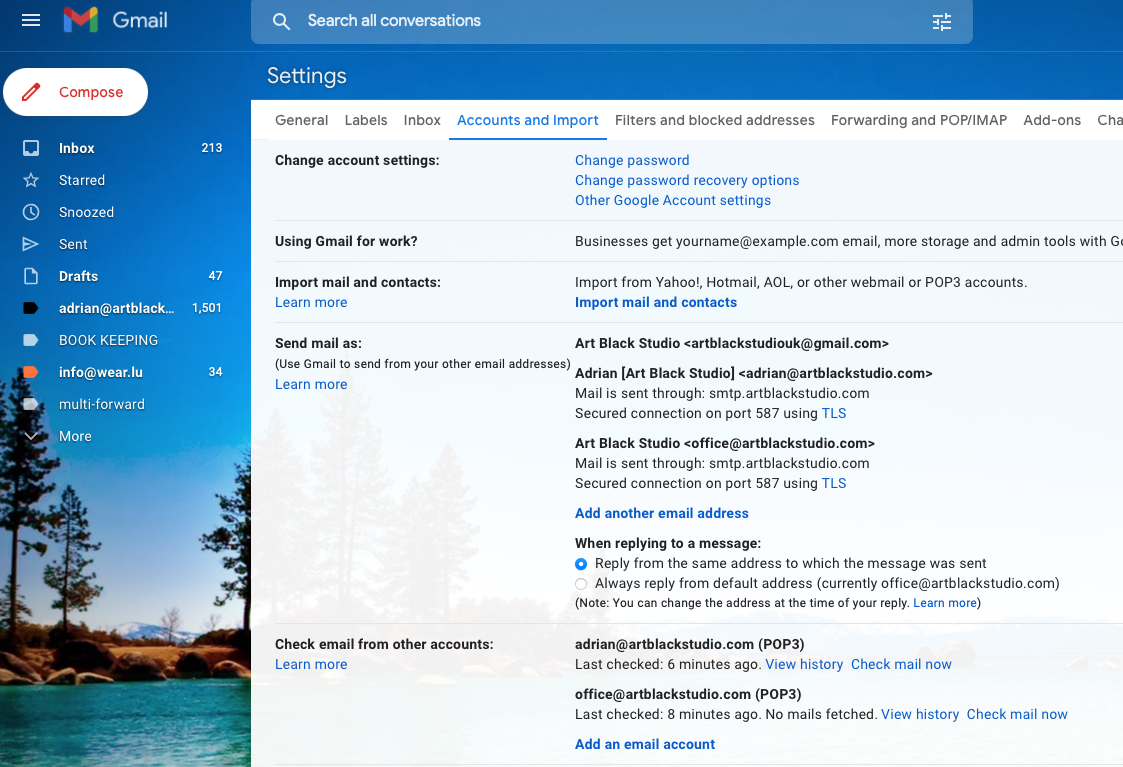Open Other Google Account settings link
Viewport: 1123px width, 767px height.
pos(673,201)
